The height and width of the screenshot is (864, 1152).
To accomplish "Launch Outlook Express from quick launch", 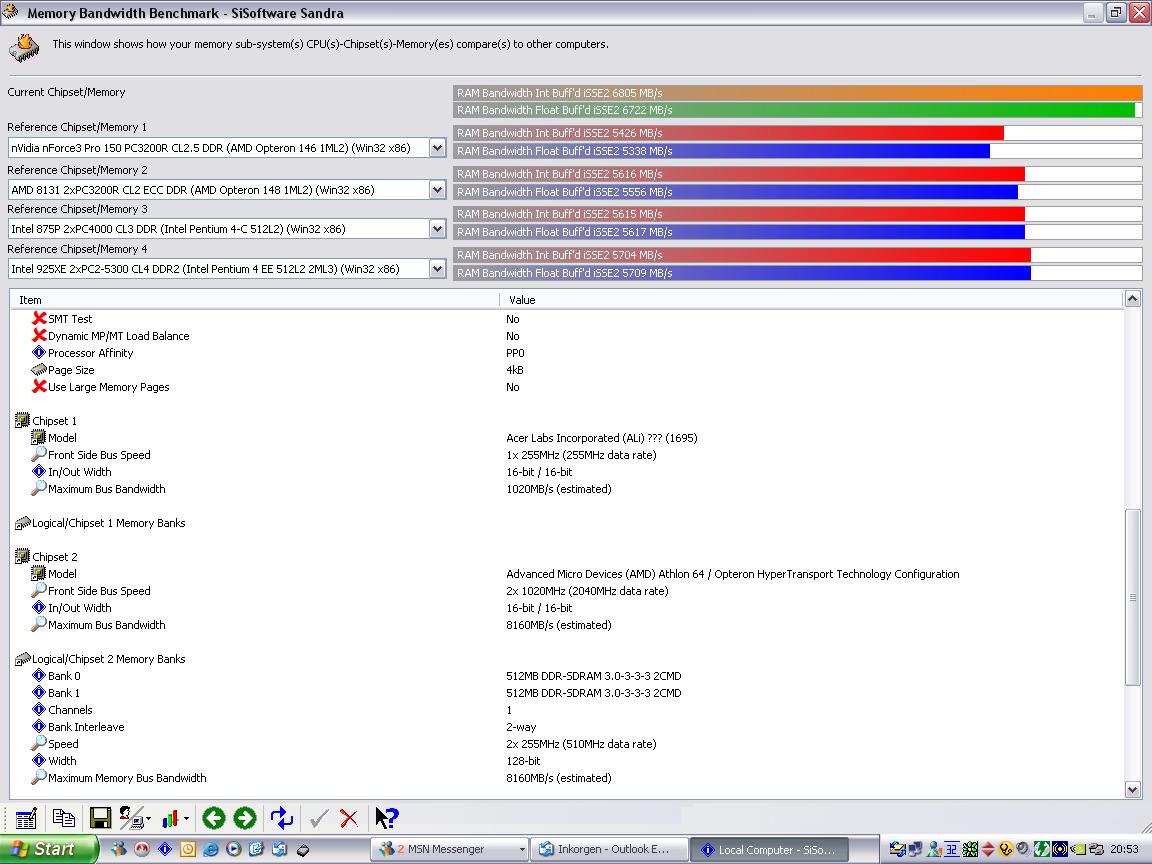I will pyautogui.click(x=279, y=849).
